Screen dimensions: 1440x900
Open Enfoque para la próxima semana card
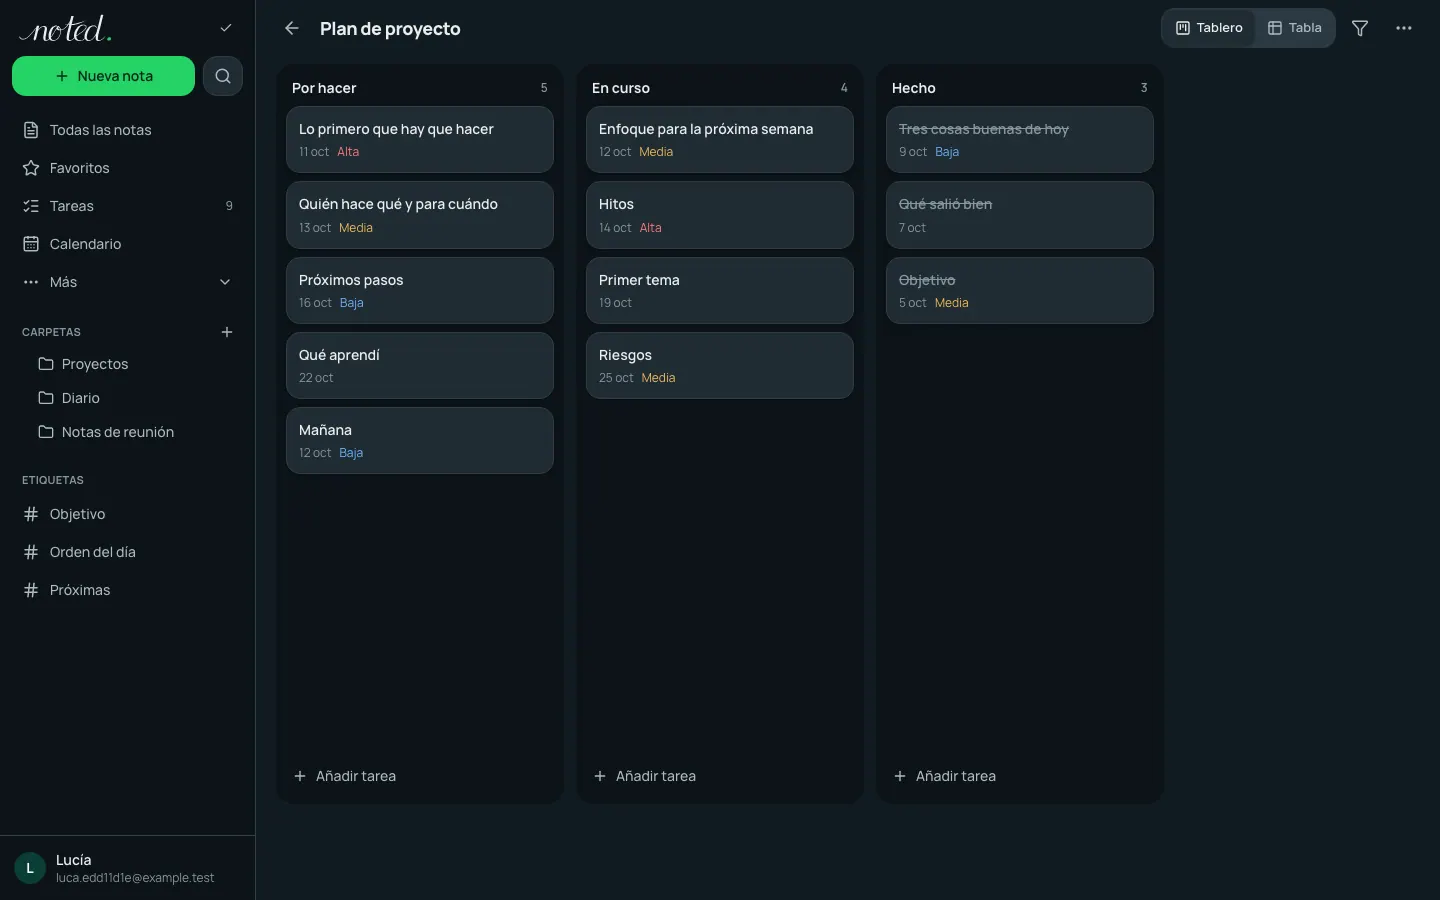pos(720,140)
